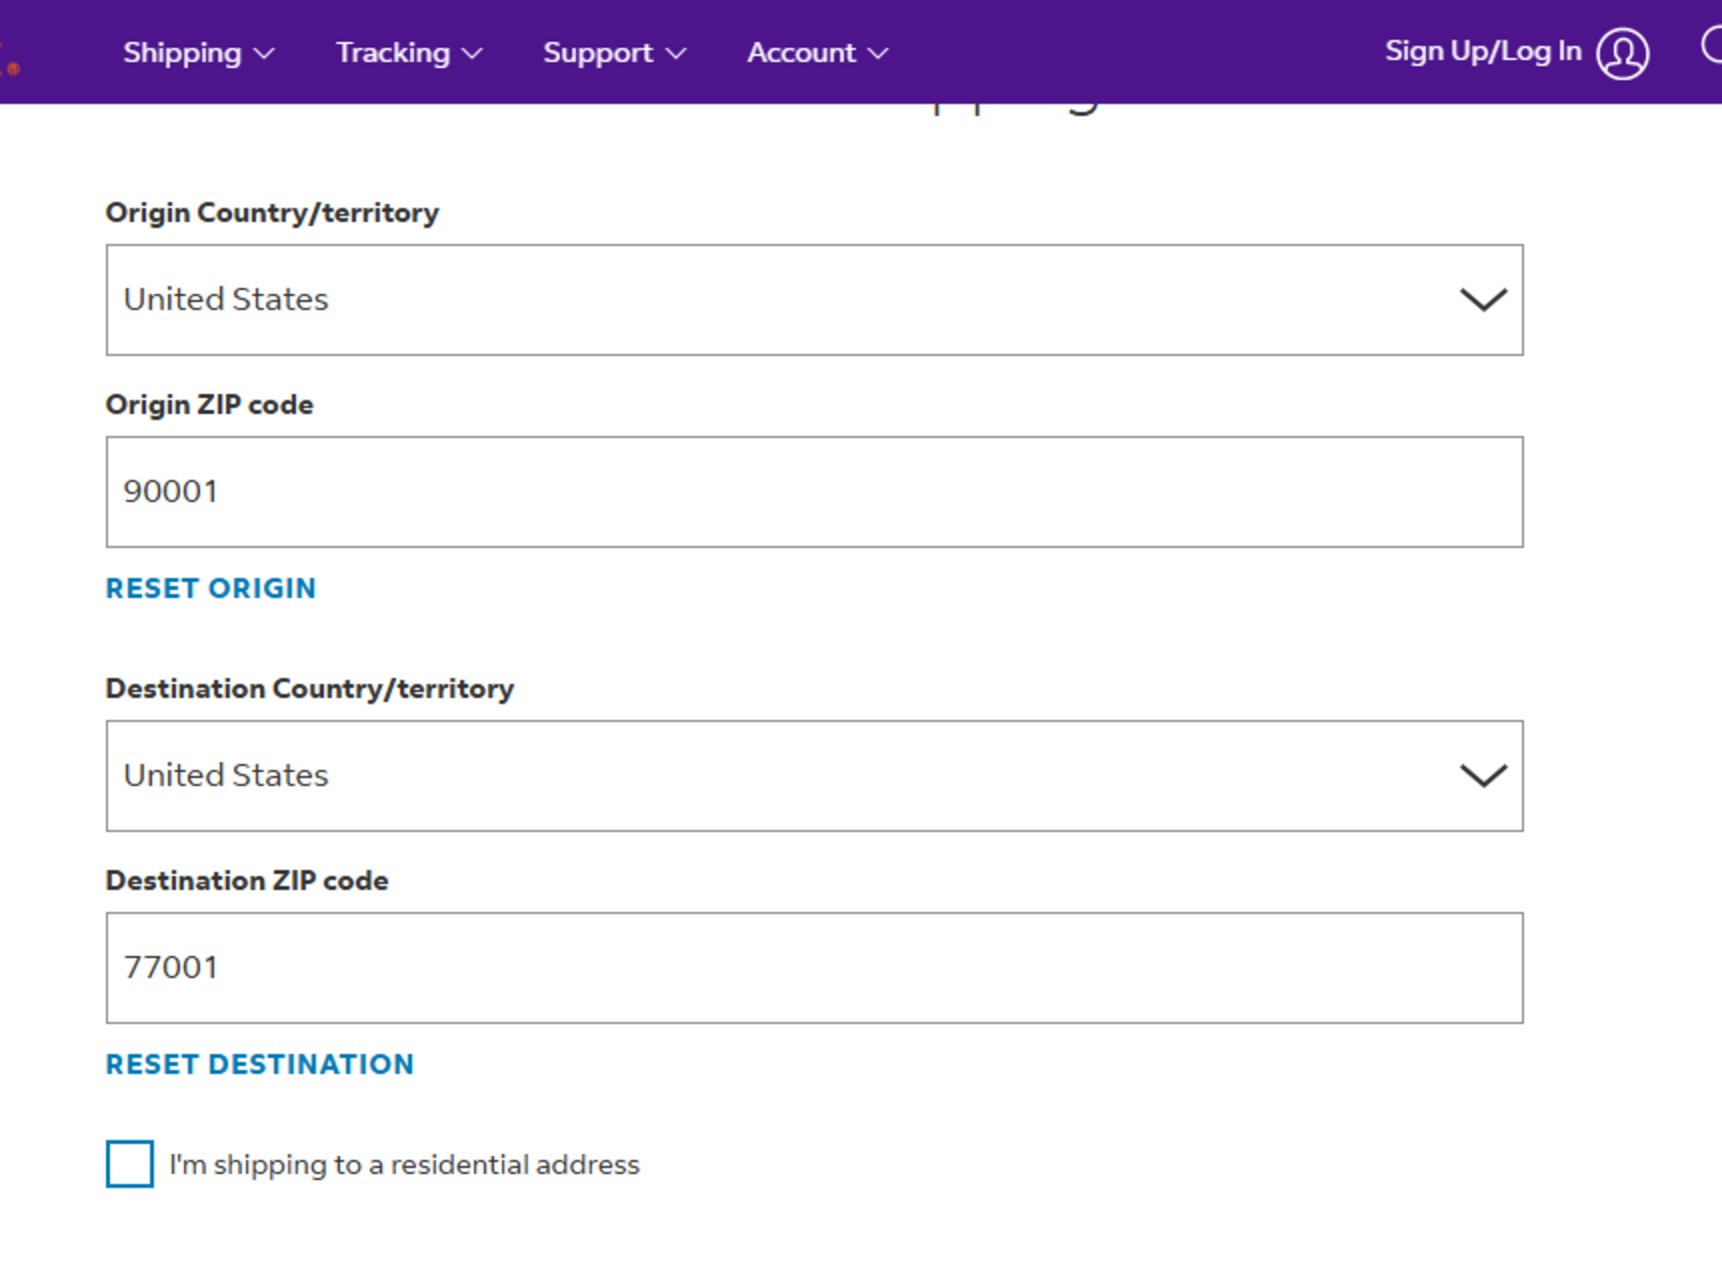Viewport: 1722px width, 1266px height.
Task: Open the Tracking menu
Action: [393, 54]
